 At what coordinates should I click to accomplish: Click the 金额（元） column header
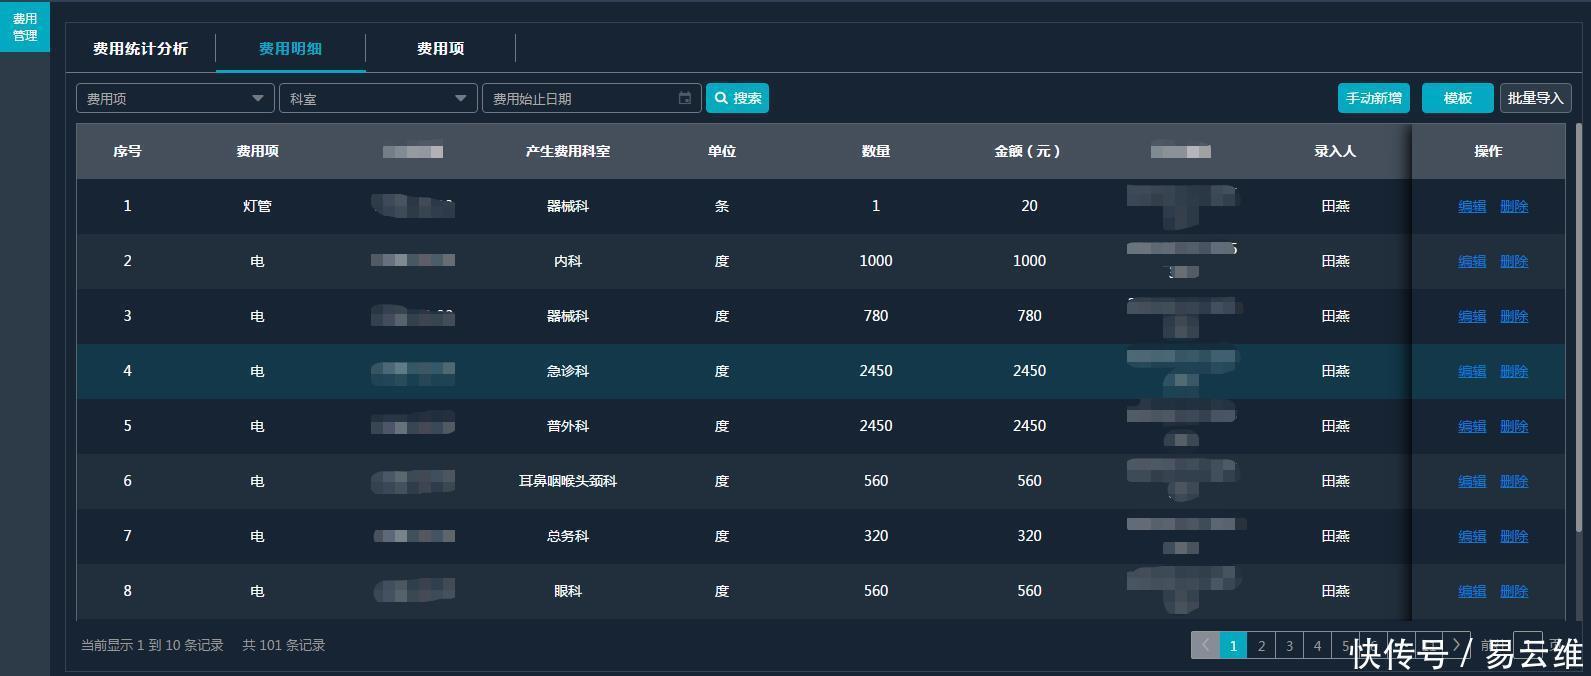[x=1029, y=151]
